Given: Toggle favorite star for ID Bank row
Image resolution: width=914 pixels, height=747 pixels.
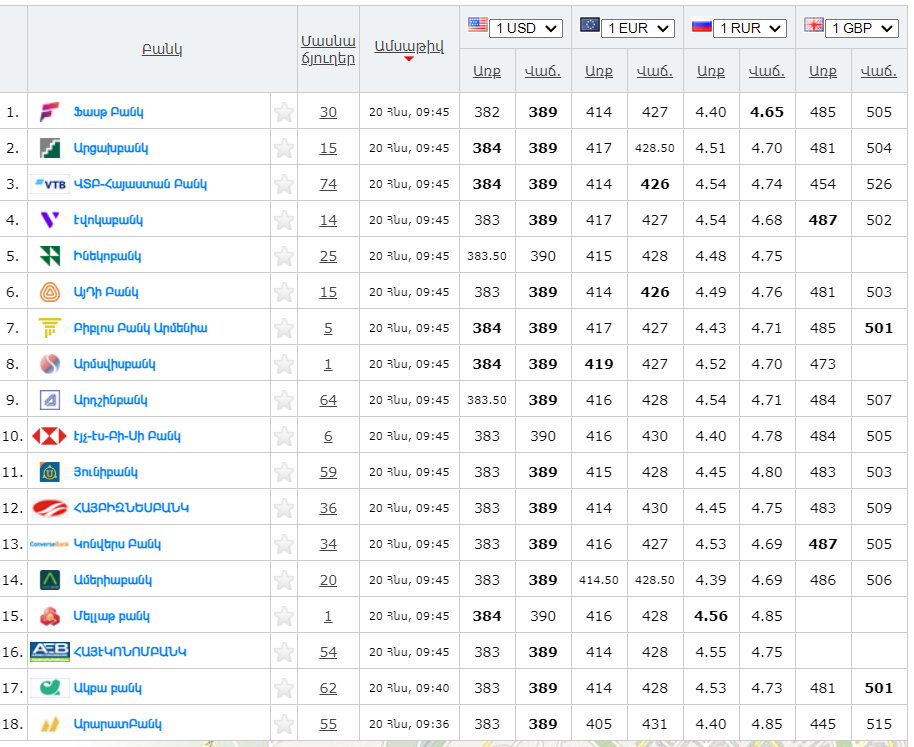Looking at the screenshot, I should tap(284, 292).
